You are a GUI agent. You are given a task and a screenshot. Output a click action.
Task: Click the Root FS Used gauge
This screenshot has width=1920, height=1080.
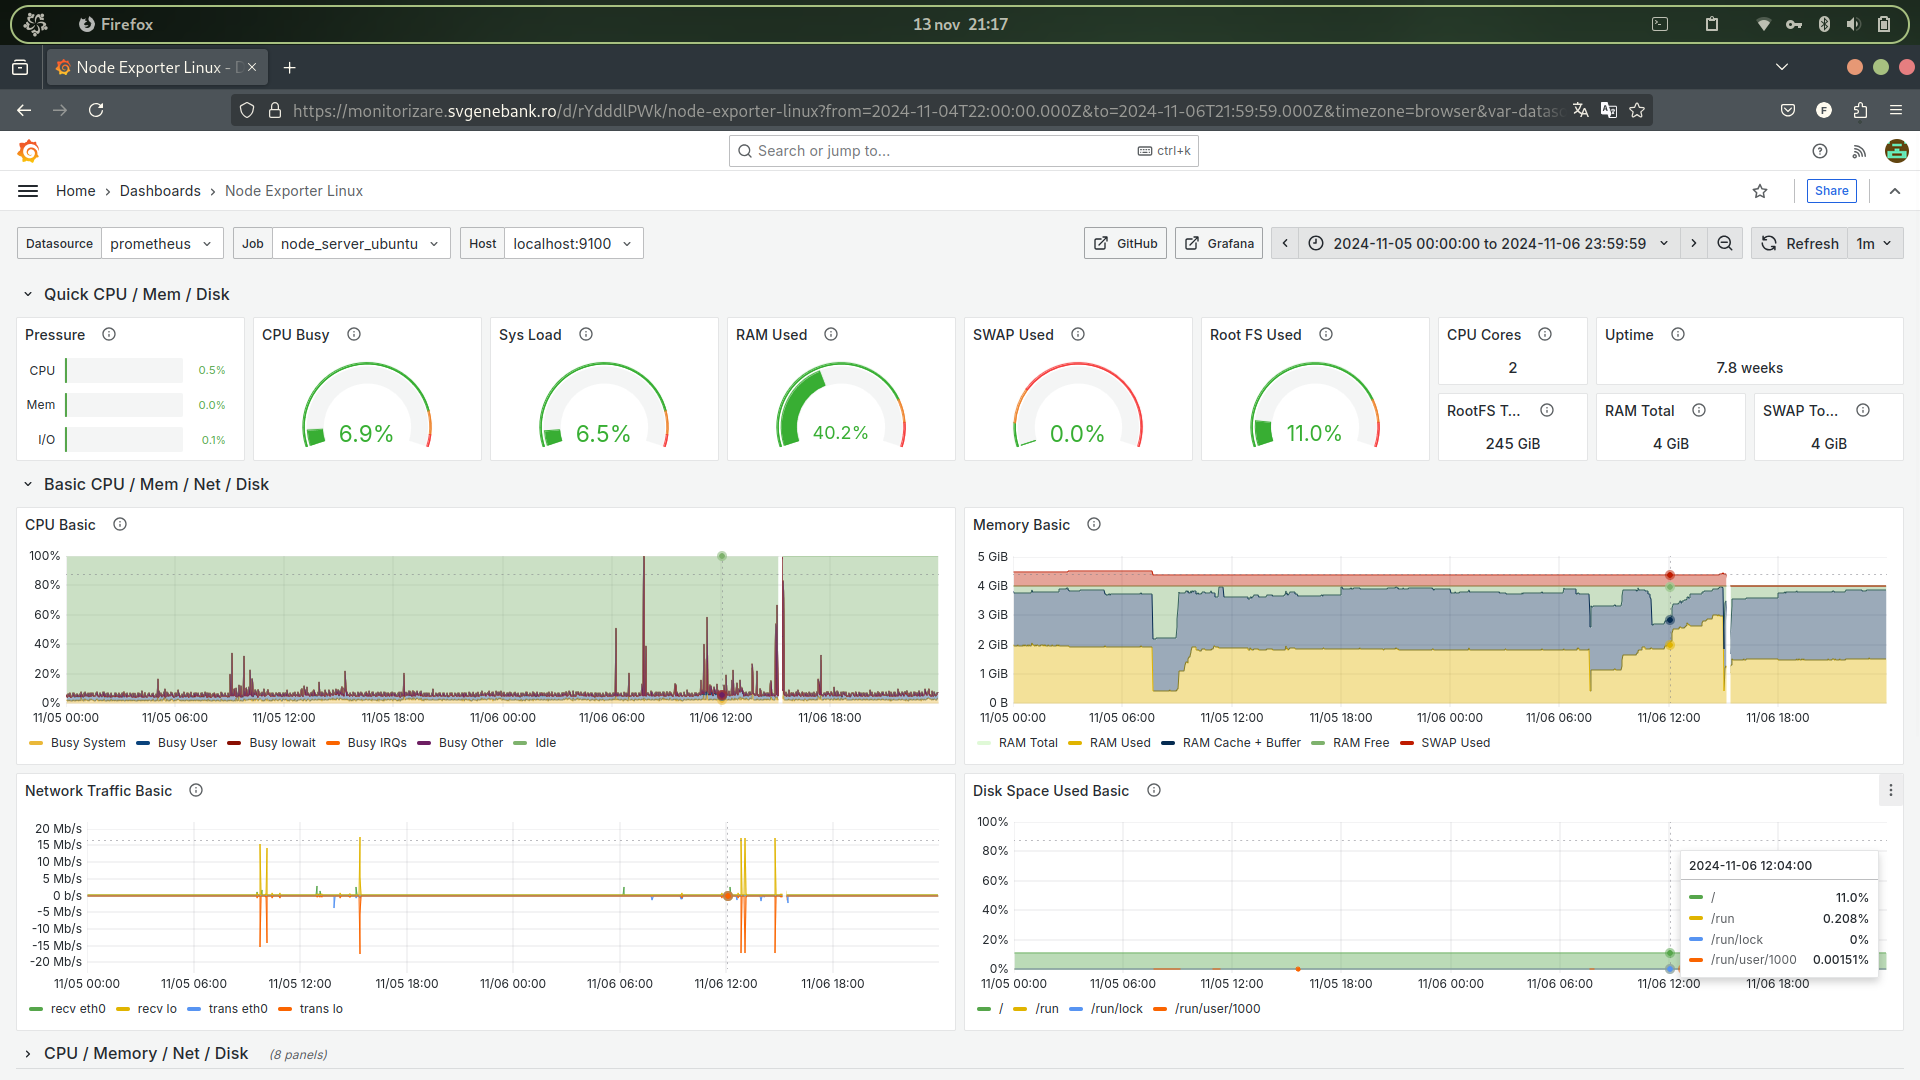tap(1314, 405)
